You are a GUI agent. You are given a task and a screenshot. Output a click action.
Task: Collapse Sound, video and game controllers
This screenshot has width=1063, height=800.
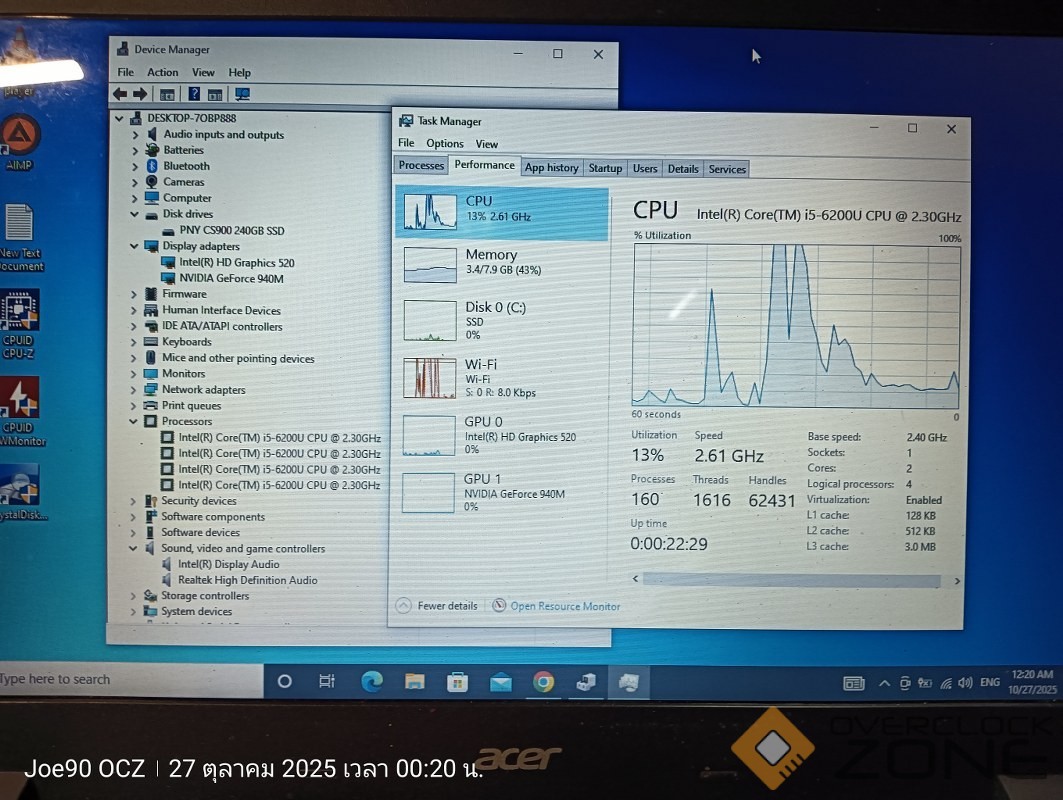[x=133, y=548]
